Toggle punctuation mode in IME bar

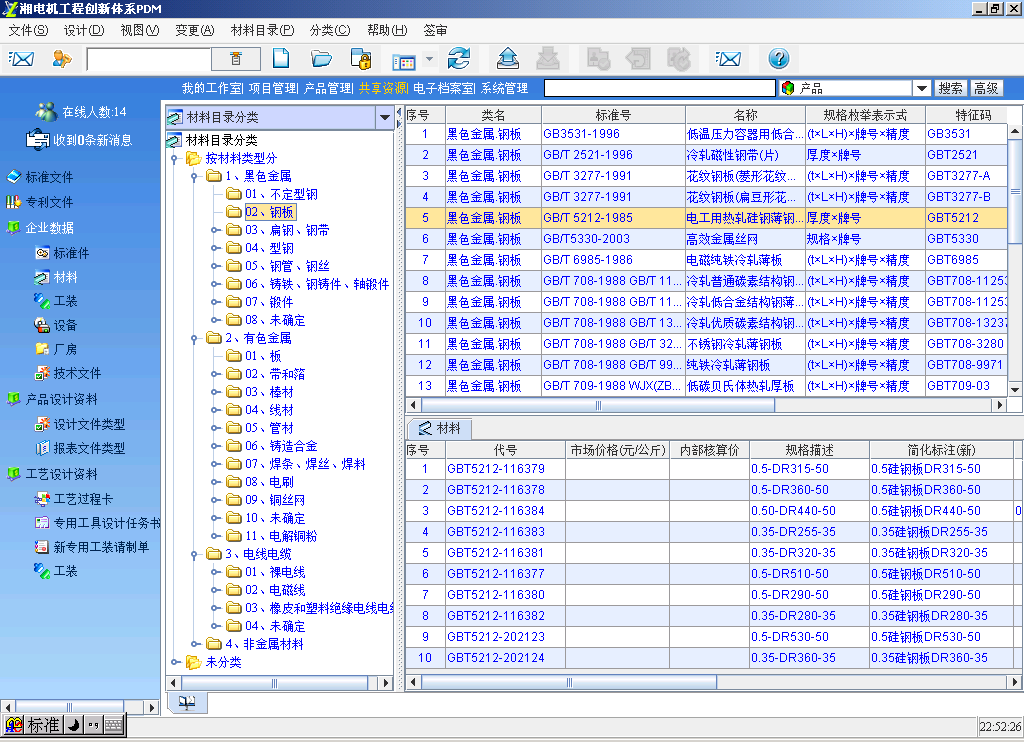pyautogui.click(x=93, y=726)
